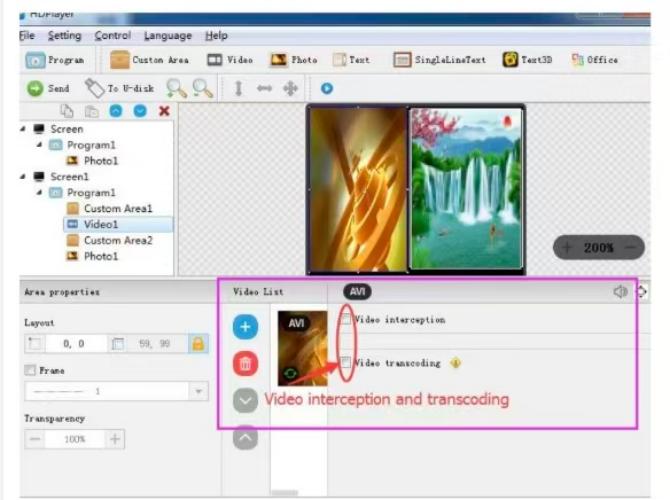Image resolution: width=670 pixels, height=500 pixels.
Task: Toggle the Frame checkbox
Action: 30,370
